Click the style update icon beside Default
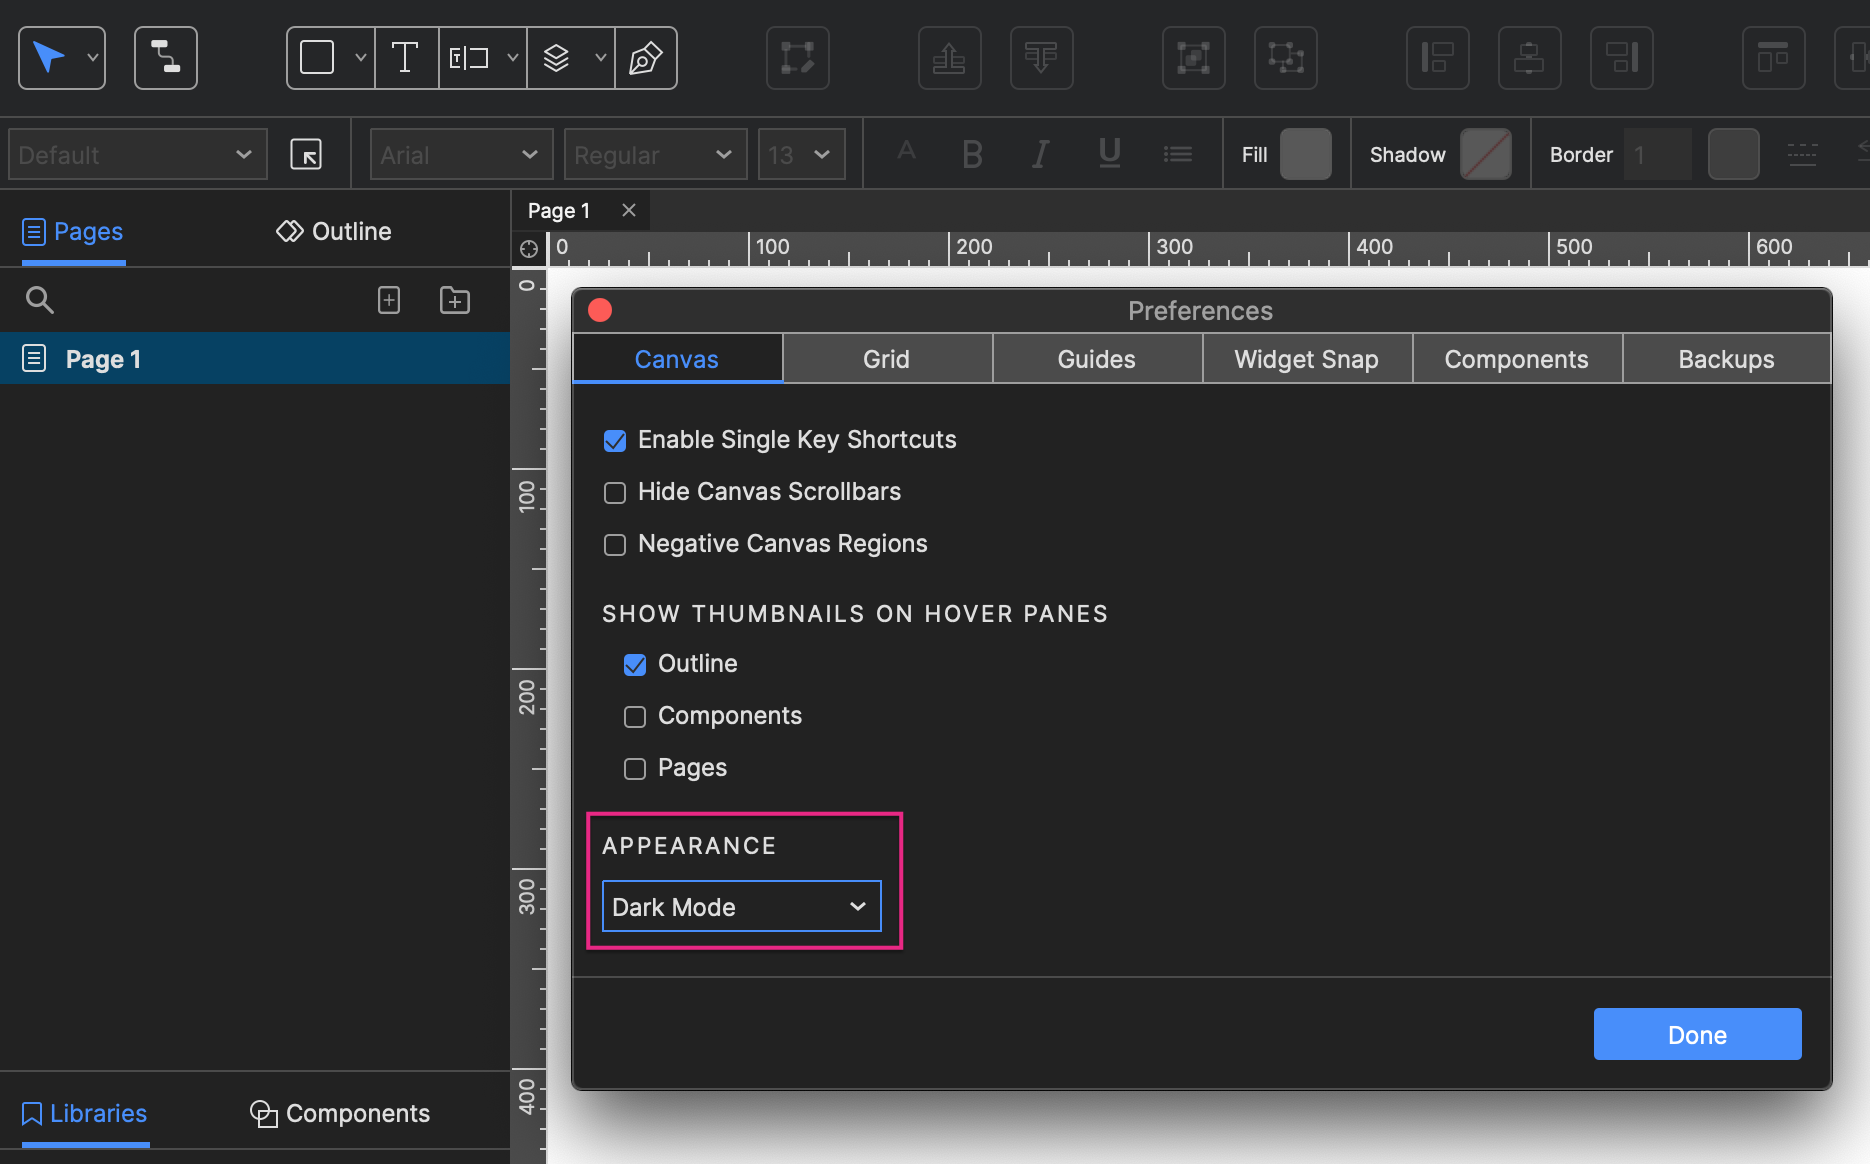 [x=306, y=155]
